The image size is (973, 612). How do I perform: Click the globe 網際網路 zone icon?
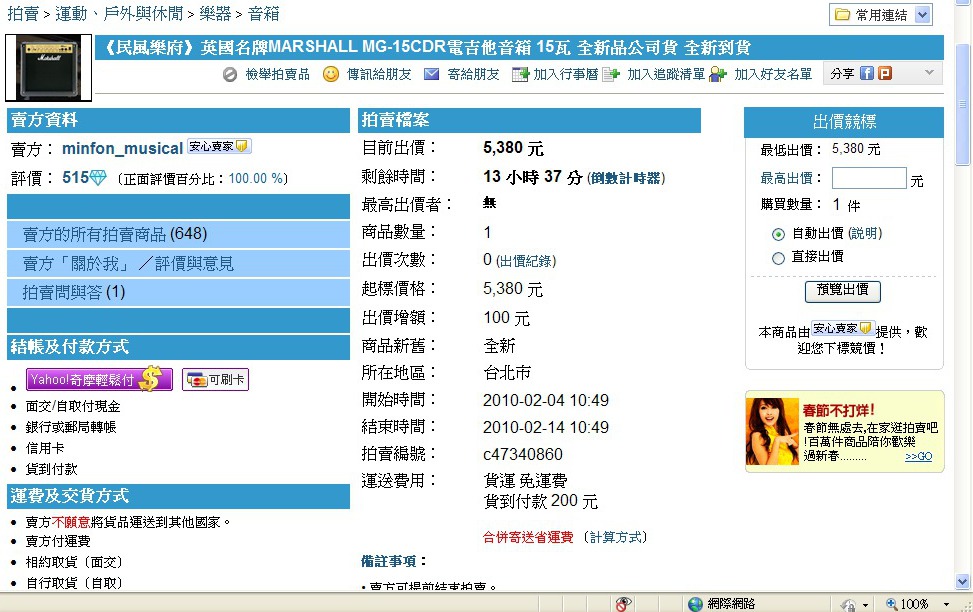[x=696, y=604]
